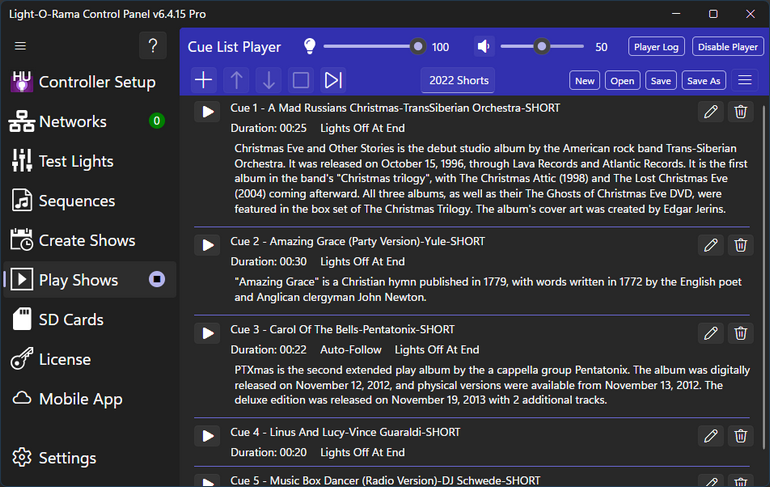This screenshot has width=770, height=487.
Task: Edit Cue 1 with the pencil icon
Action: click(711, 112)
